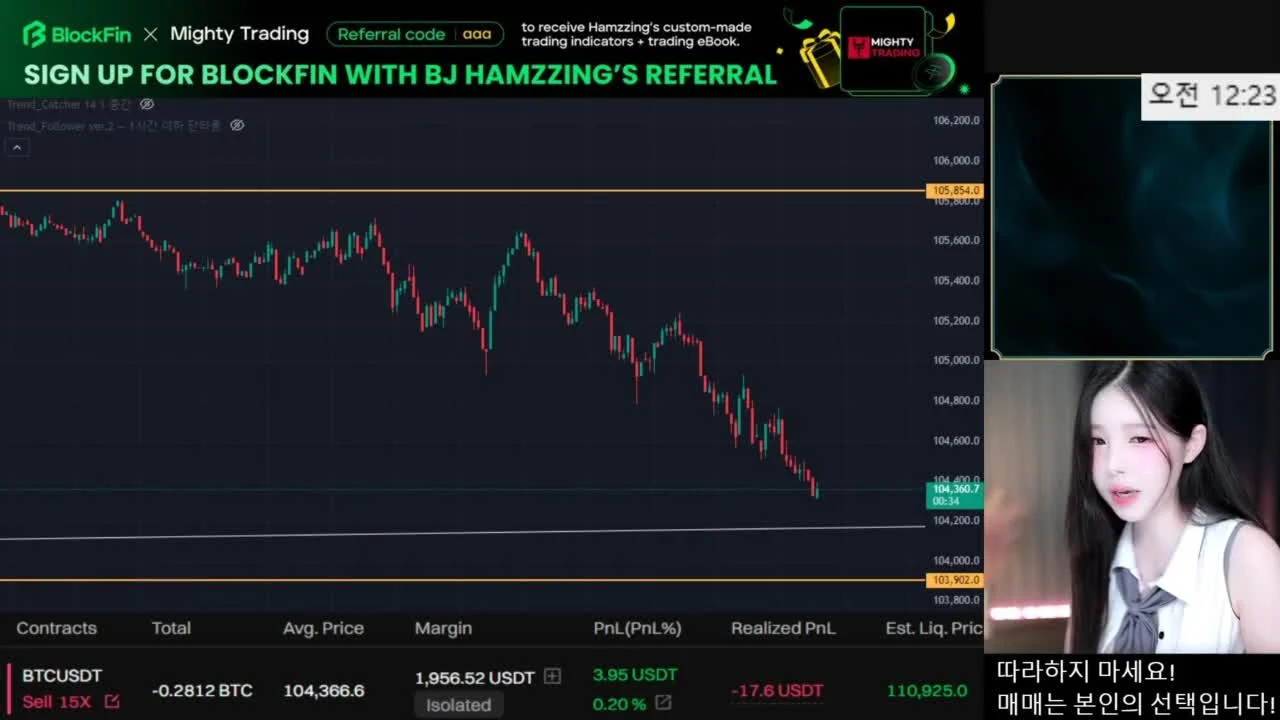Click the Est. Liq. Price column header
Screen dimensions: 1280x720
[x=934, y=628]
